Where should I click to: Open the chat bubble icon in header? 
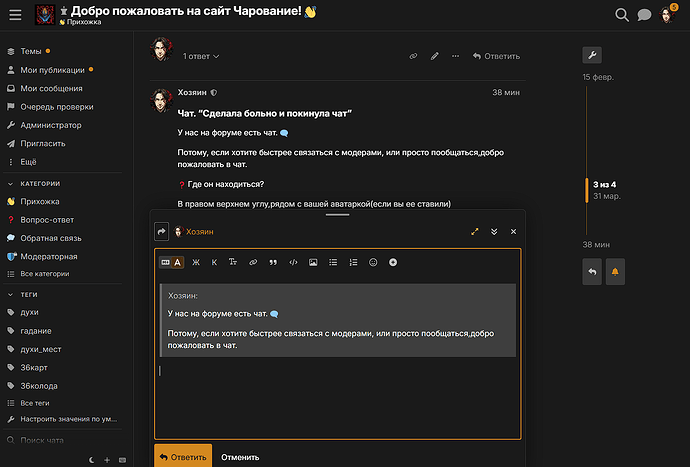point(645,15)
